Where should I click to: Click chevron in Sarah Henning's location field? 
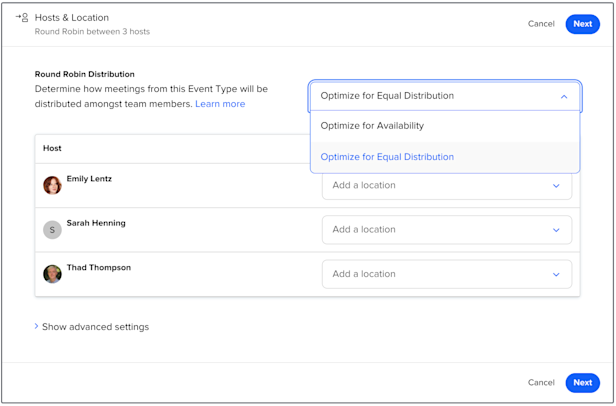coord(556,230)
